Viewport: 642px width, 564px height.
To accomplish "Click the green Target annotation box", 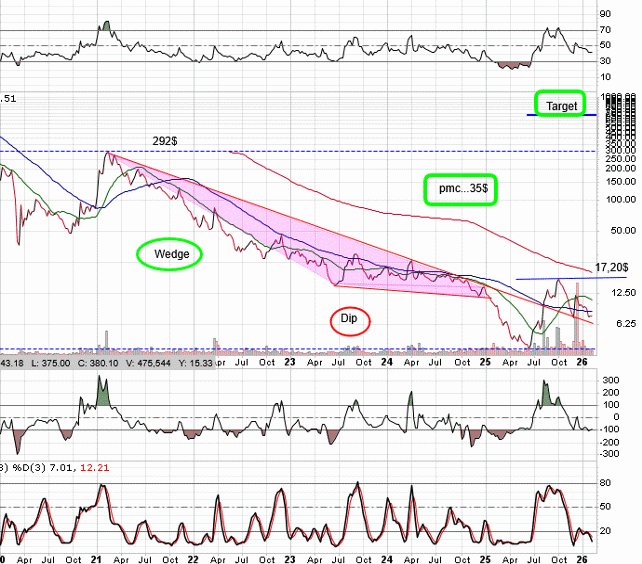I will (559, 104).
